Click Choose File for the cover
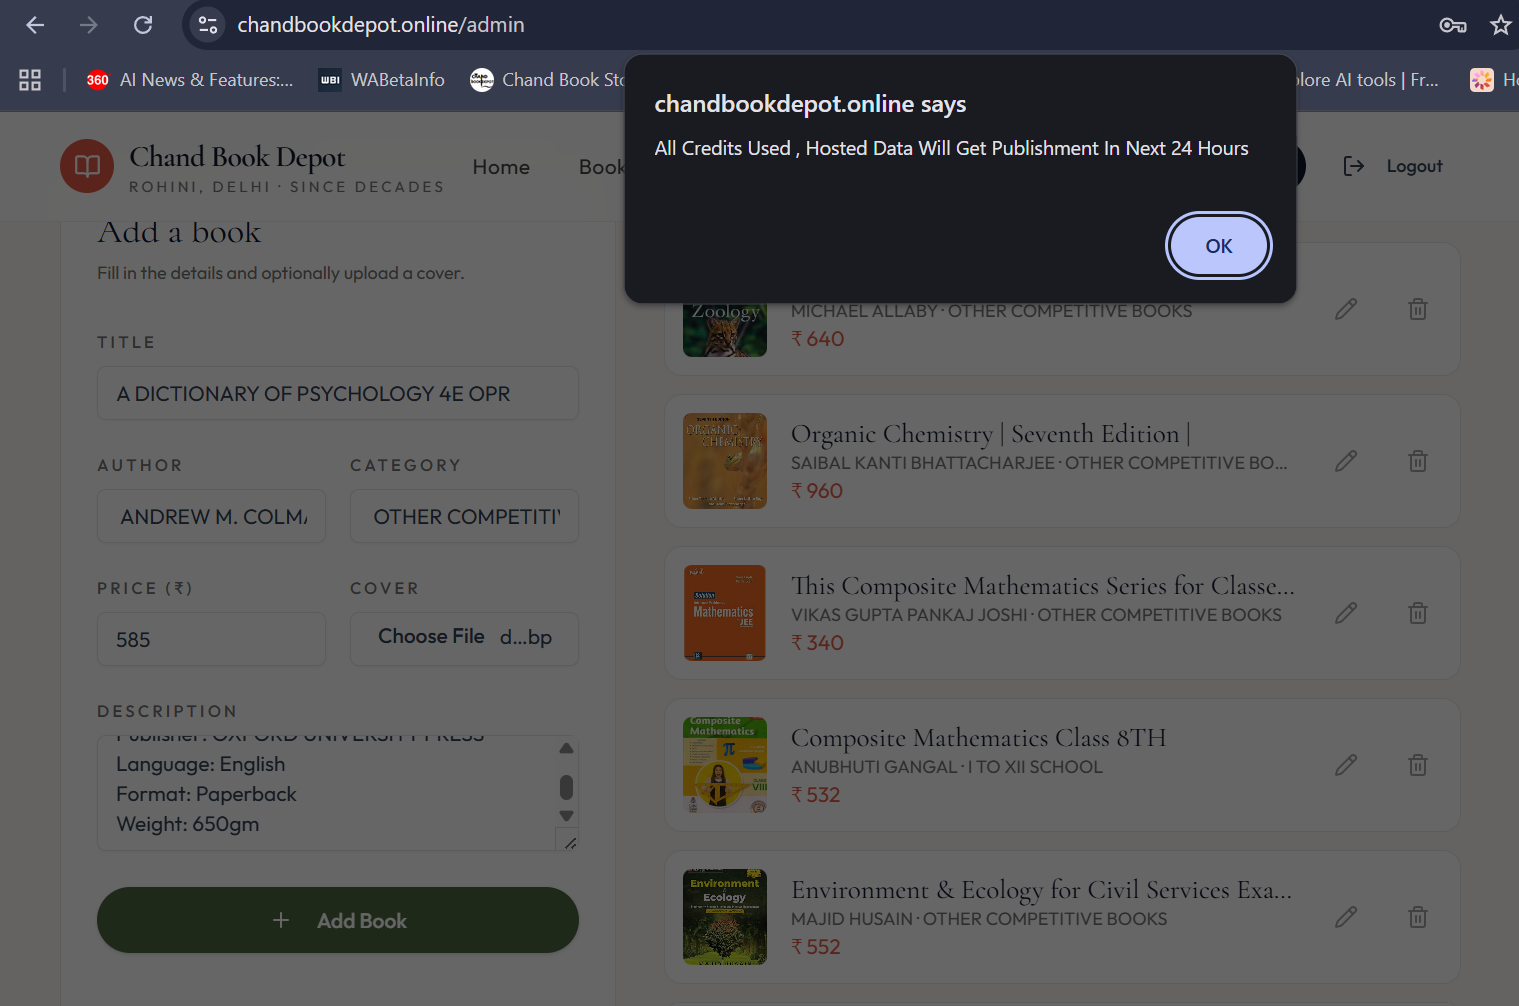 point(431,637)
